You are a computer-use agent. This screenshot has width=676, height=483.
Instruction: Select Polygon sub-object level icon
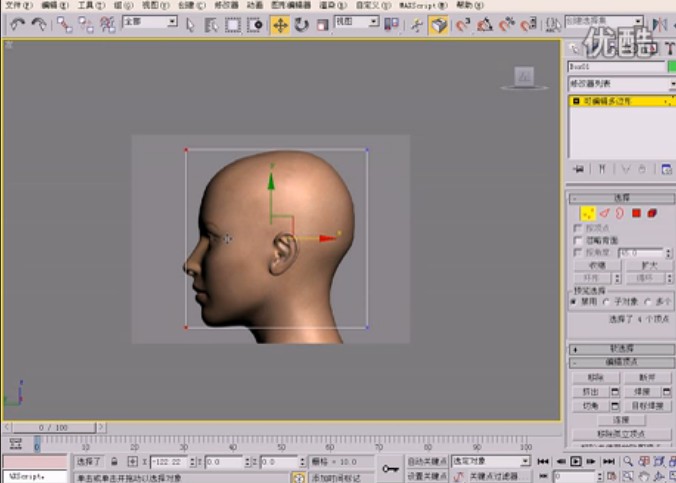636,213
